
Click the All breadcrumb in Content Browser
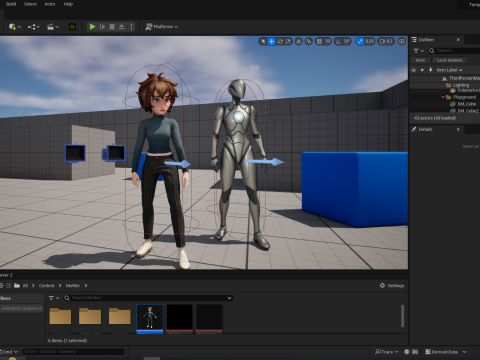click(25, 286)
